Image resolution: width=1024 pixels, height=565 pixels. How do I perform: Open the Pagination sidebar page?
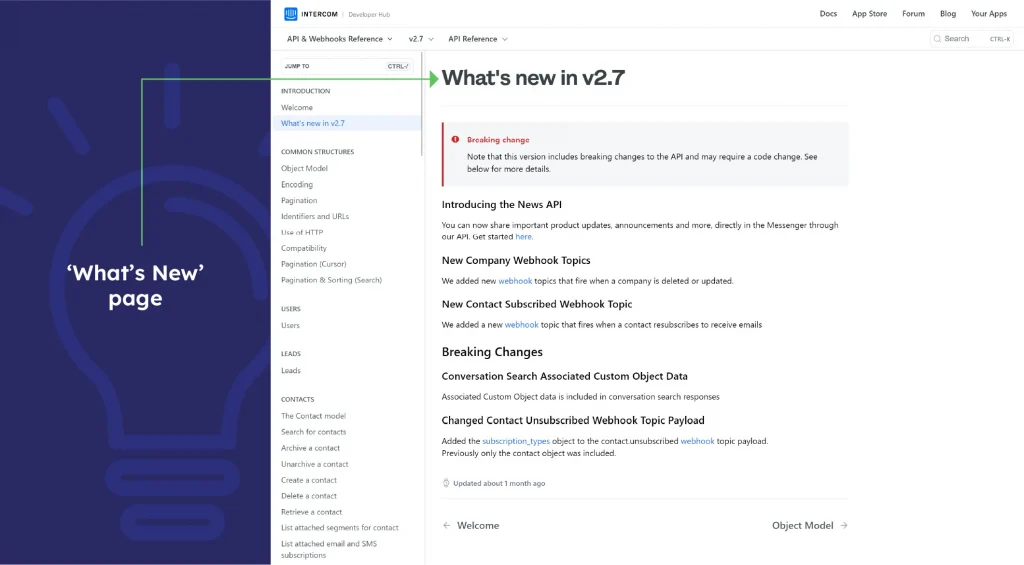299,201
